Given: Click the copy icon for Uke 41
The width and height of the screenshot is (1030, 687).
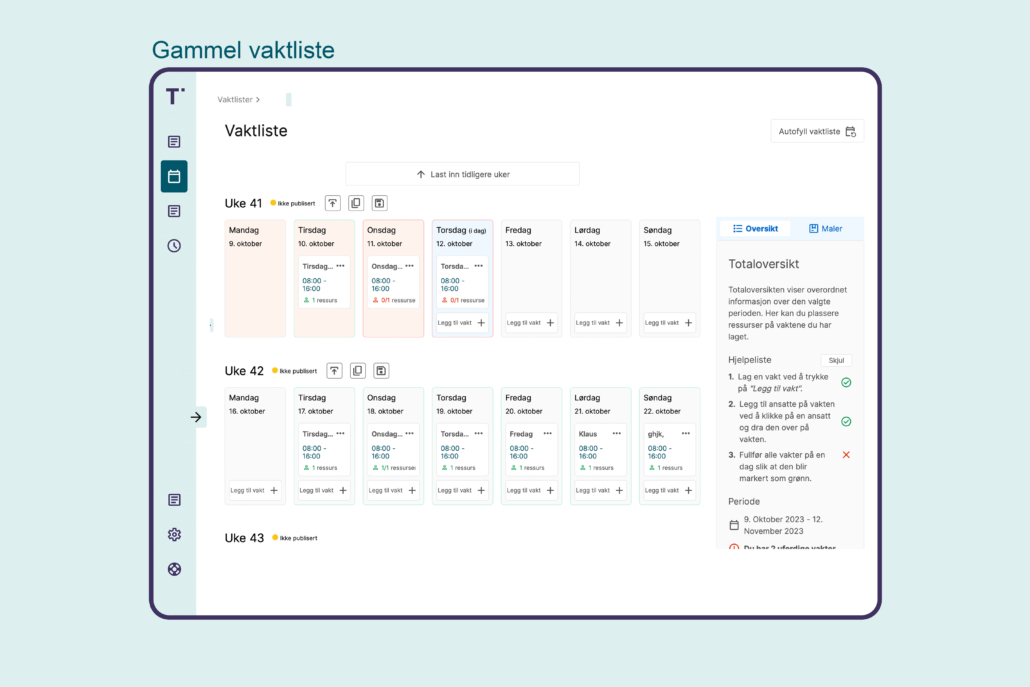Looking at the screenshot, I should (x=356, y=203).
